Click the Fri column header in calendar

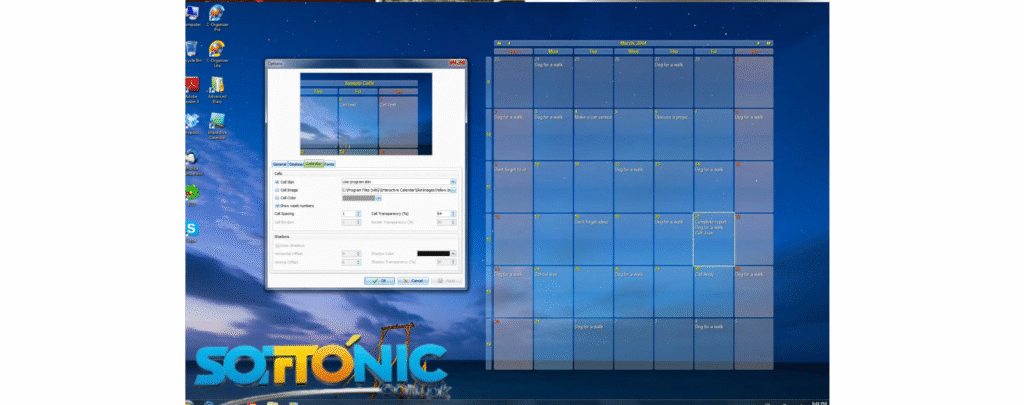tap(713, 51)
